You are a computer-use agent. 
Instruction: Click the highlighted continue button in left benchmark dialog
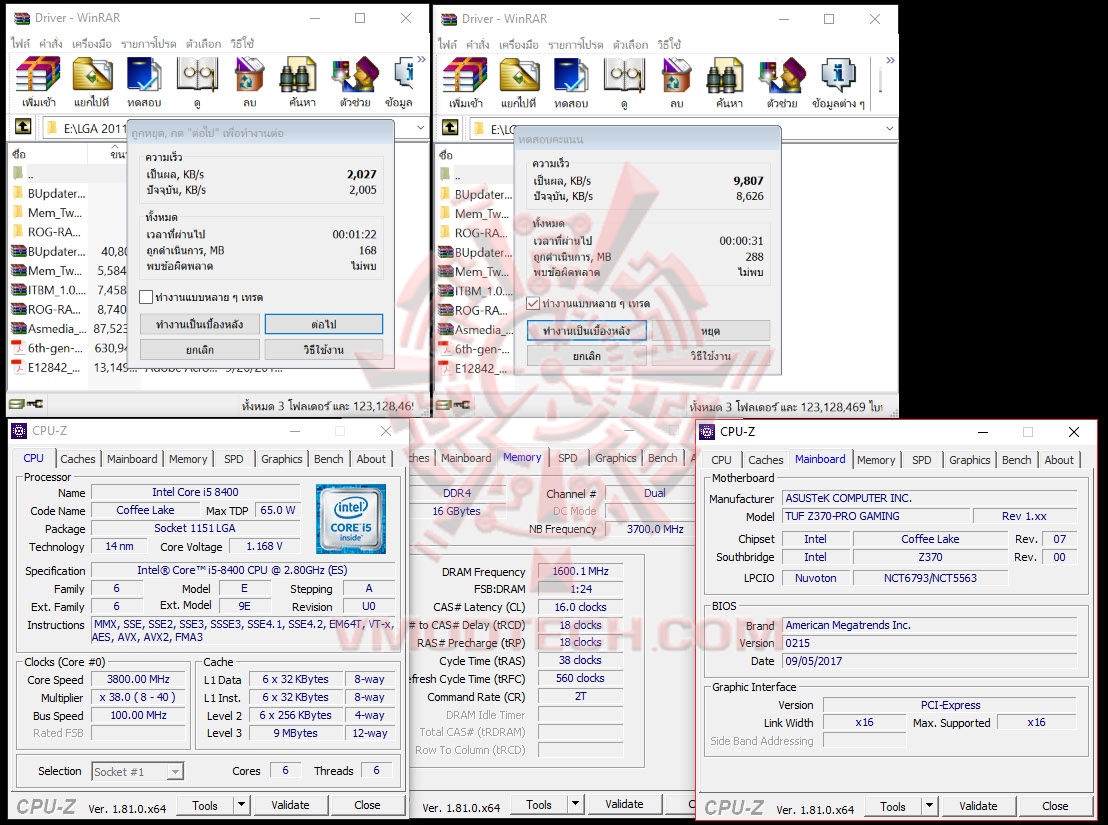[x=324, y=324]
